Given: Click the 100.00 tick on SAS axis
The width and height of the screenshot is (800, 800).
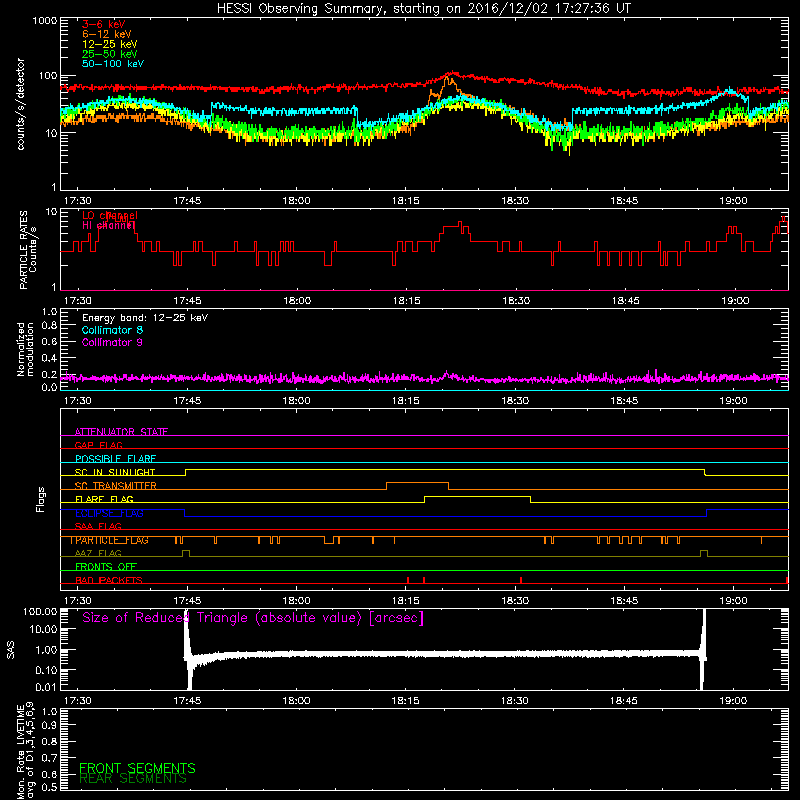Looking at the screenshot, I should point(40,612).
